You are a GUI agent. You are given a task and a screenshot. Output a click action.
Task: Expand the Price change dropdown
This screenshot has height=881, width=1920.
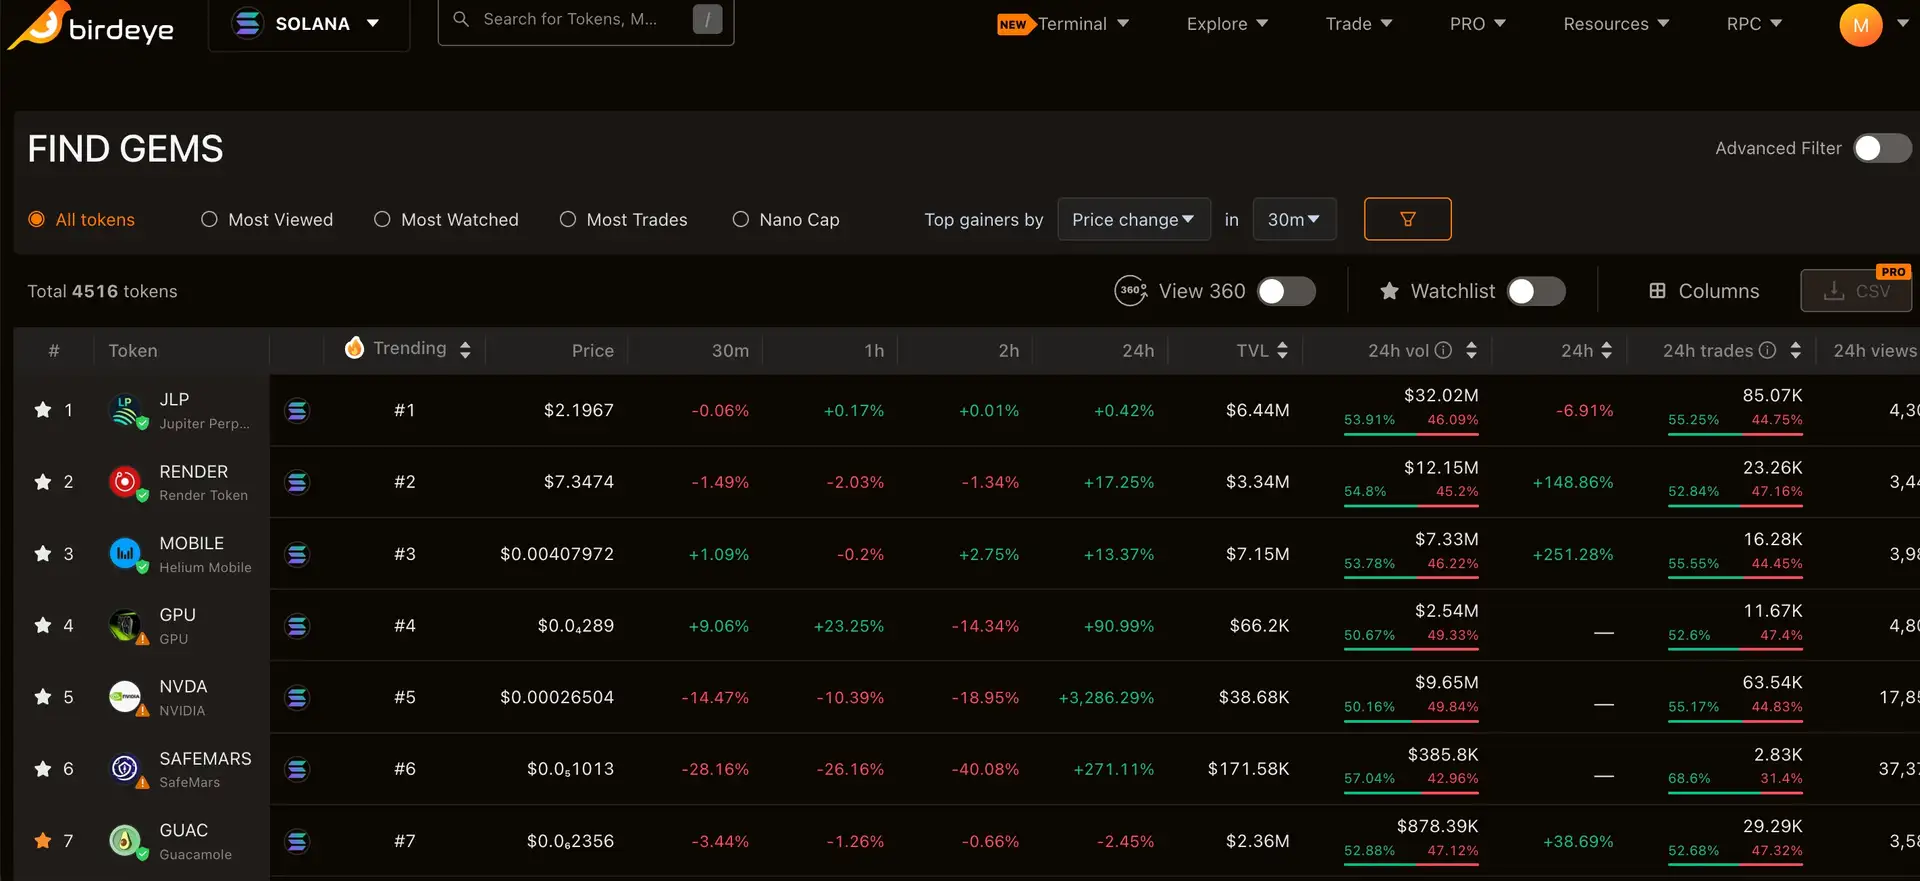click(x=1133, y=219)
